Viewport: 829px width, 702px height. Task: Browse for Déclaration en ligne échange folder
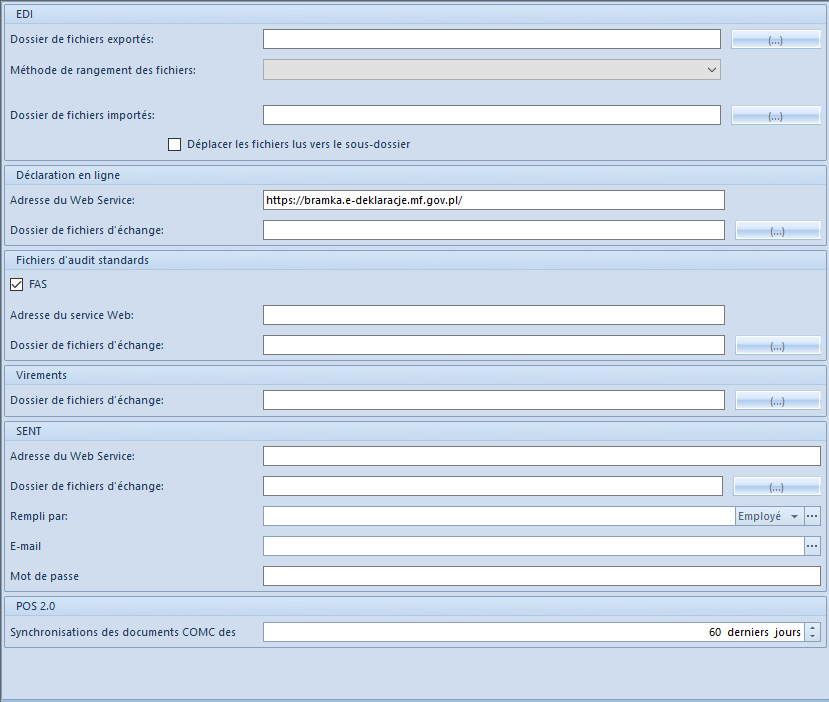(778, 230)
